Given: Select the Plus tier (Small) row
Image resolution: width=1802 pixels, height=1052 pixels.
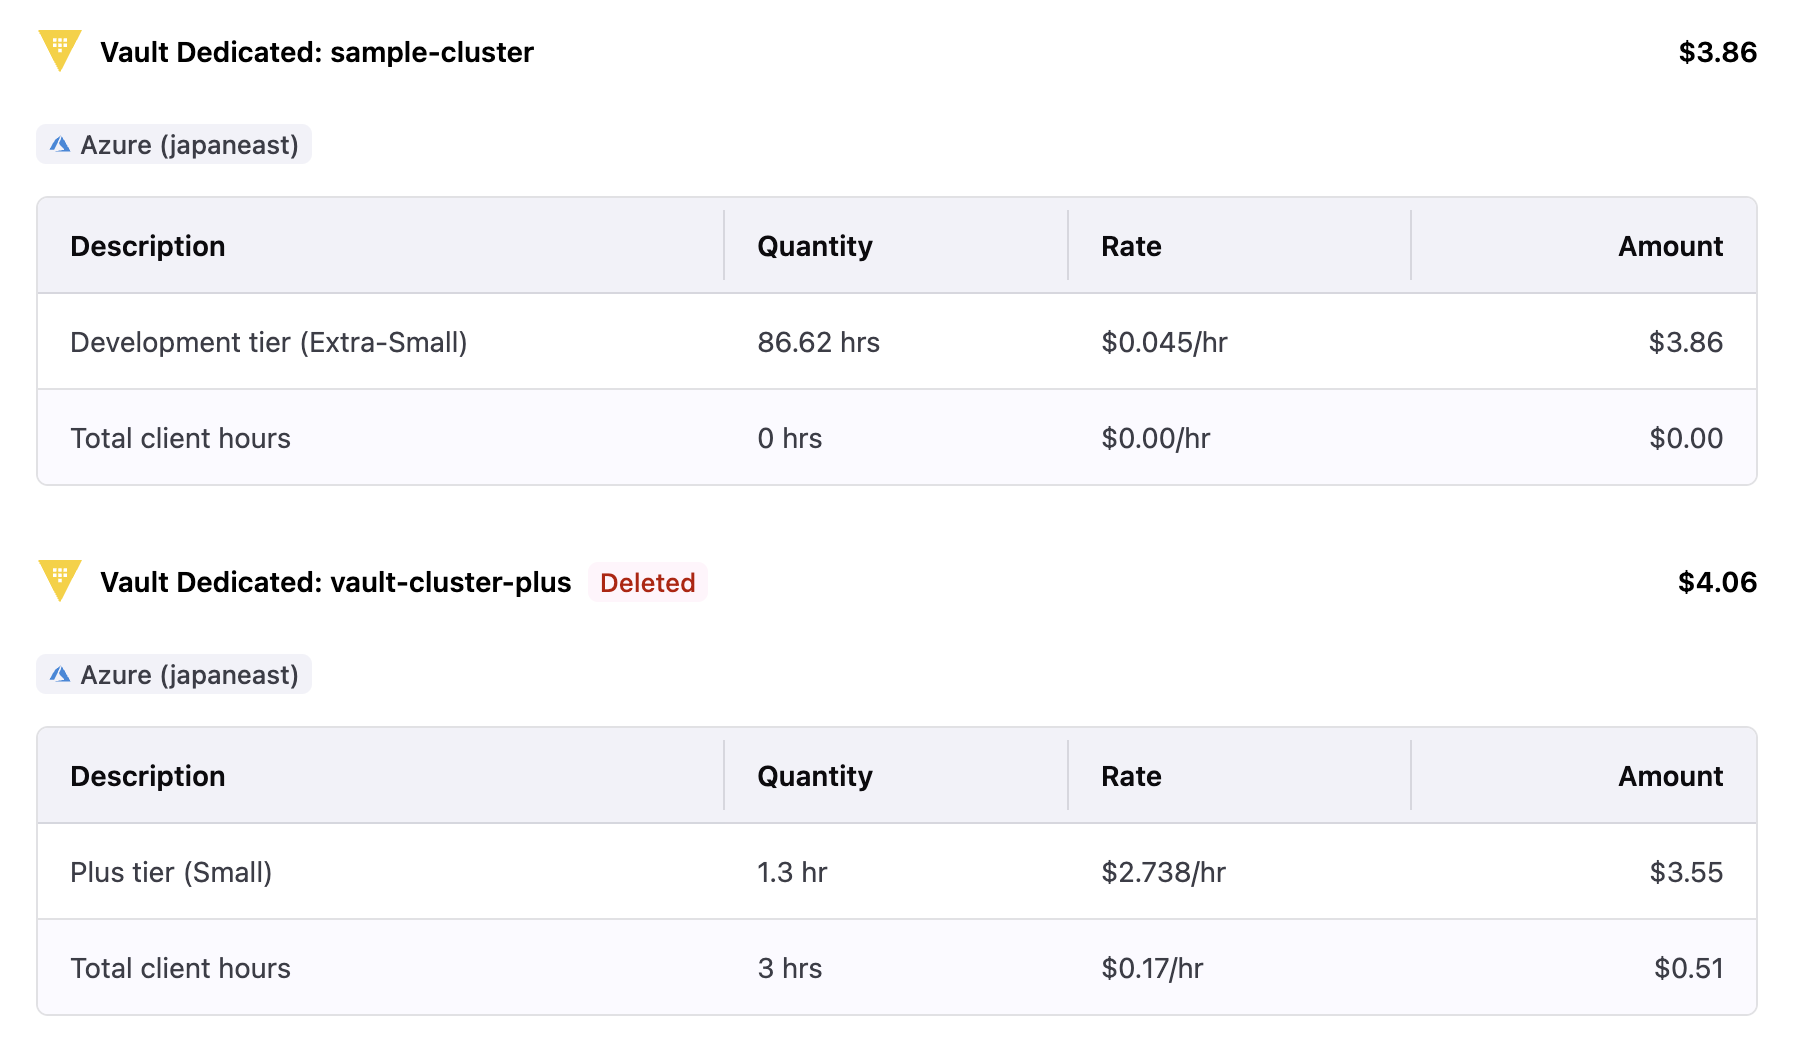Looking at the screenshot, I should [x=171, y=872].
